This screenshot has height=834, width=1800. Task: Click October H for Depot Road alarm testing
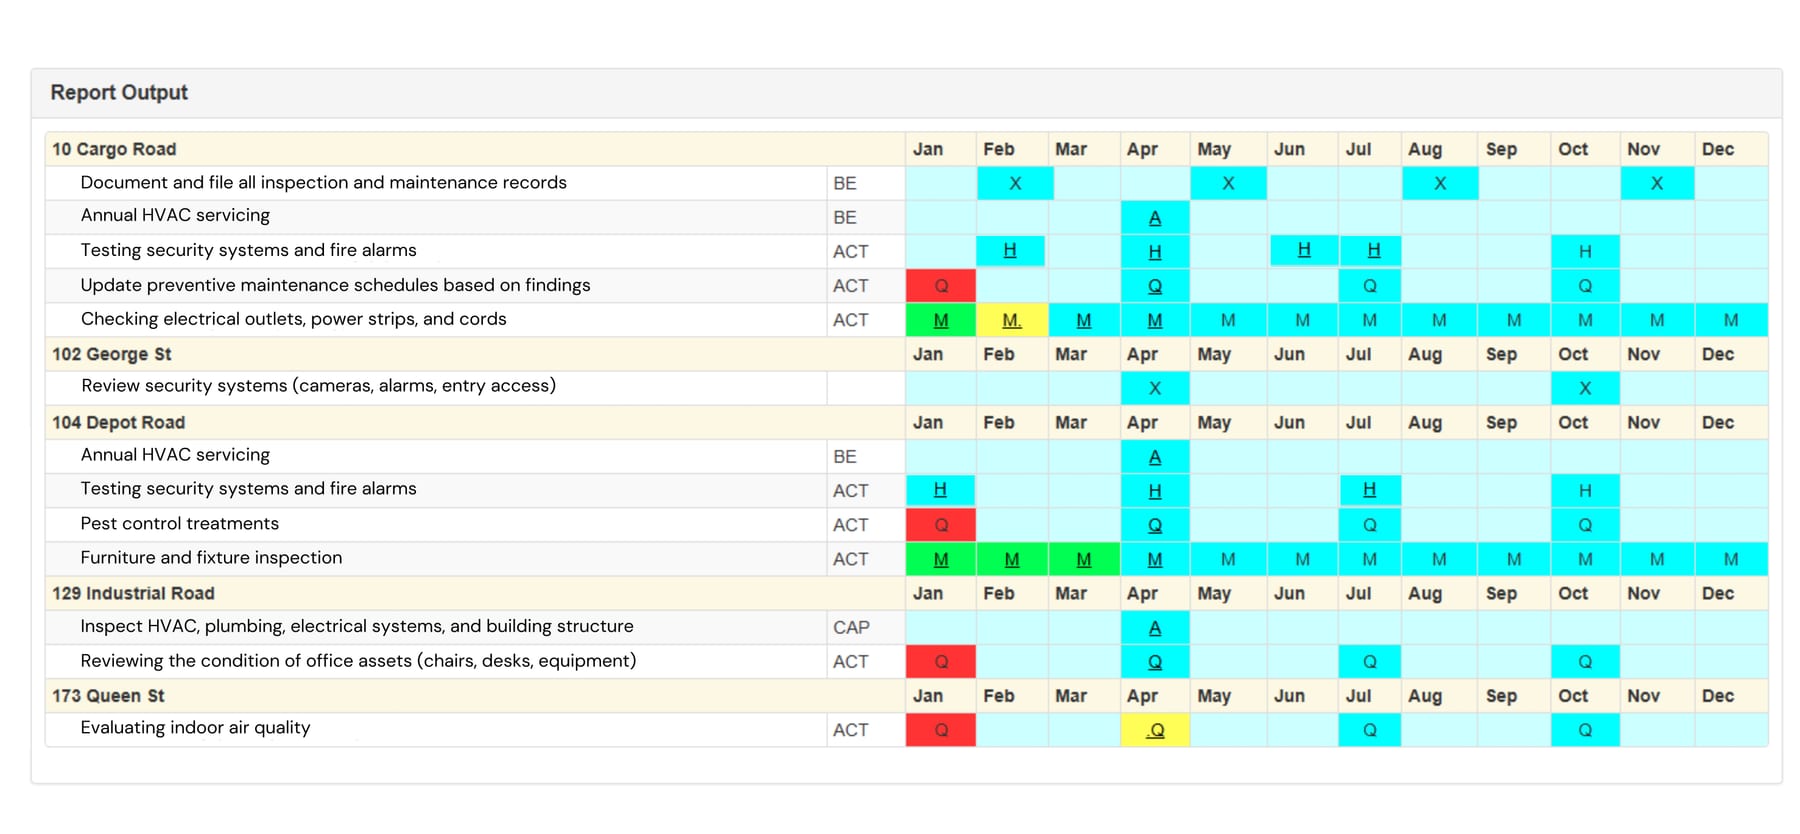pos(1585,491)
